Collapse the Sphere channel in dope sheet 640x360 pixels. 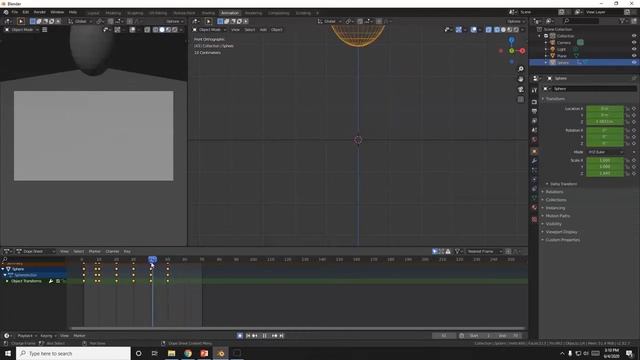pos(3,269)
